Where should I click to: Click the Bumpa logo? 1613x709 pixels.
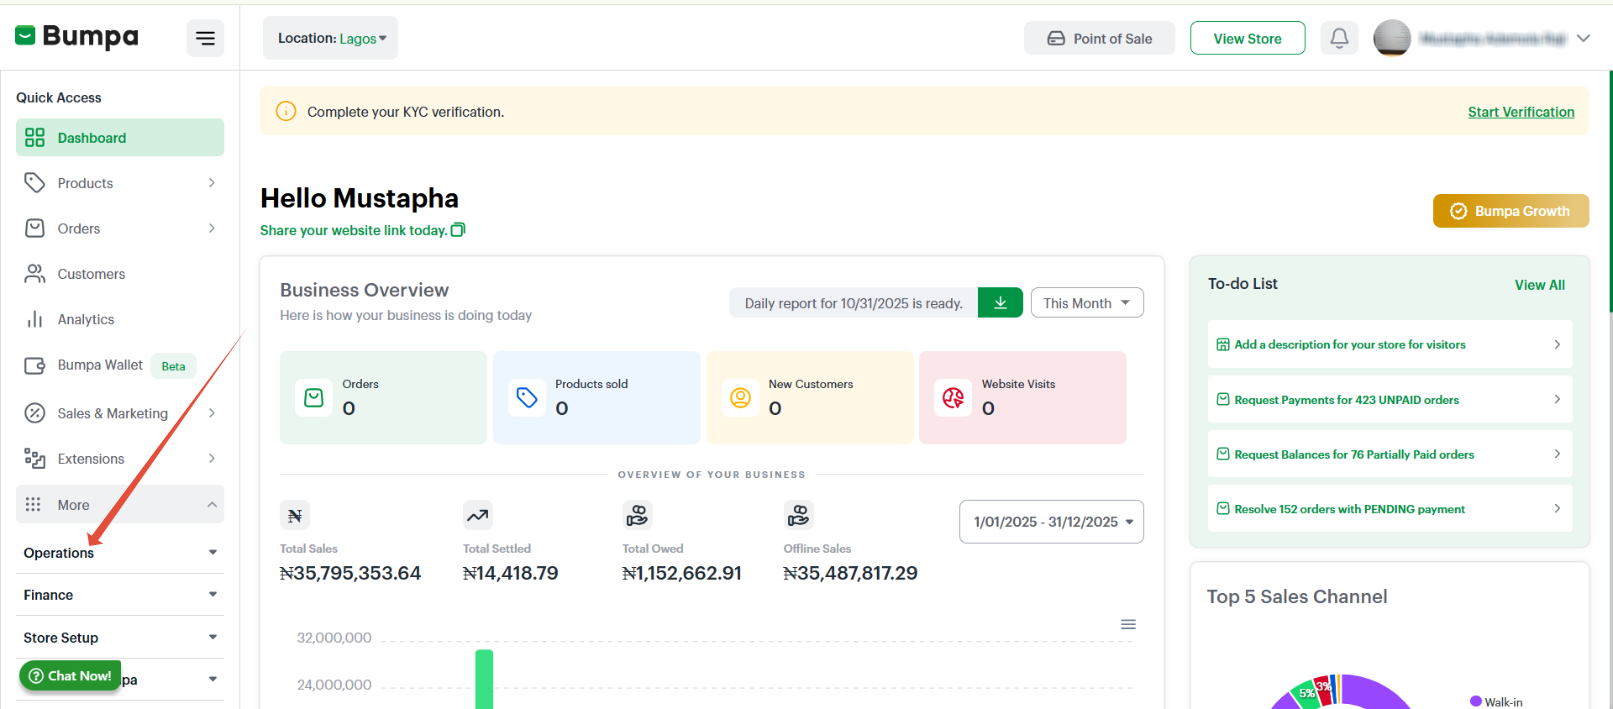(77, 36)
